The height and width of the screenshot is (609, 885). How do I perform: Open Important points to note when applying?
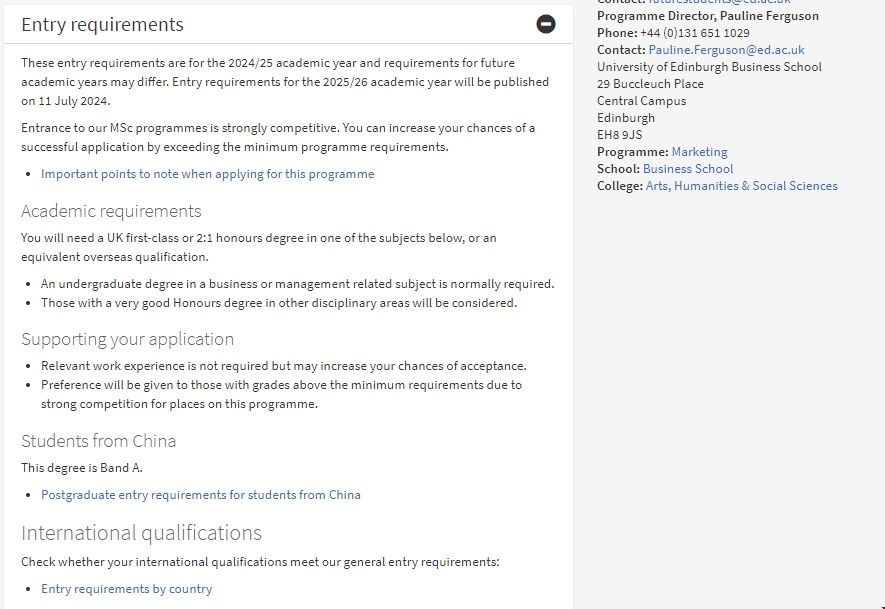pos(207,174)
